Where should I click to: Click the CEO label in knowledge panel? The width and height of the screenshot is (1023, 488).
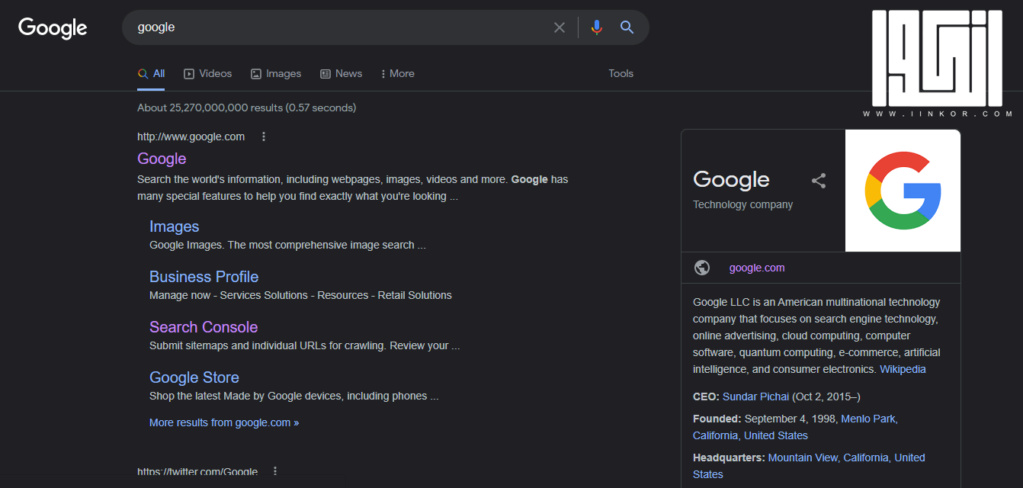pos(706,397)
